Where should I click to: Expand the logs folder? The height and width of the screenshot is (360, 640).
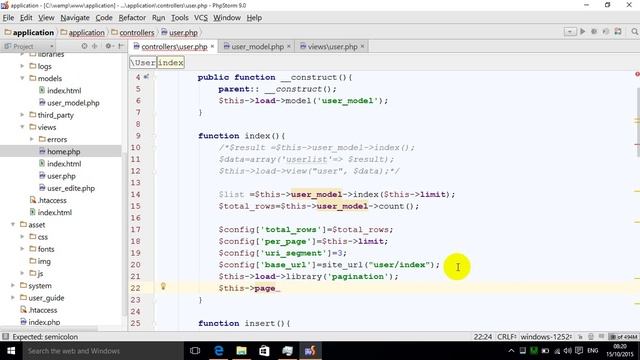coord(22,66)
